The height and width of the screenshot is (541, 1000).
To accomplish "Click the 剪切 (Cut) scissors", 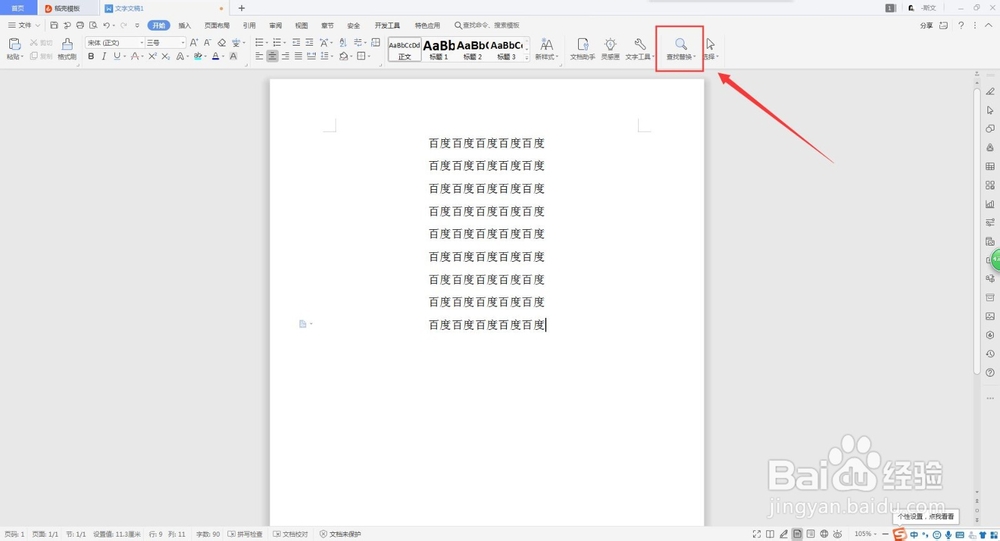I will [41, 43].
